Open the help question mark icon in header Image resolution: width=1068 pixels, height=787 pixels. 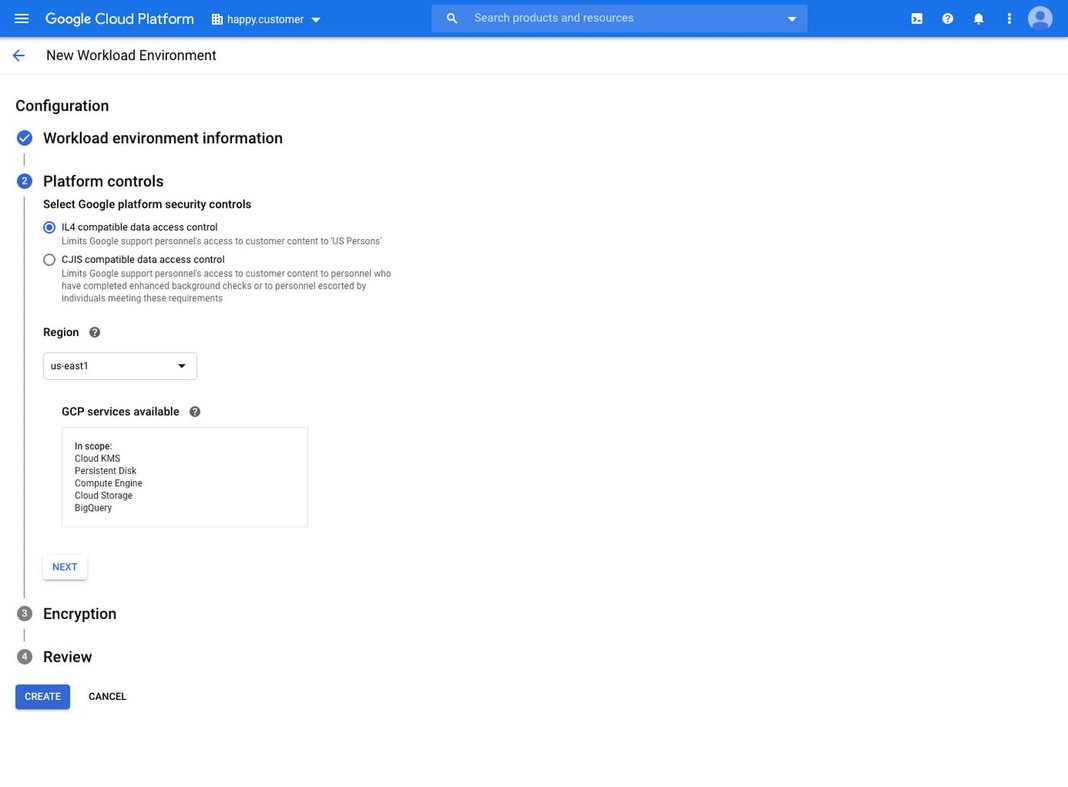coord(947,18)
